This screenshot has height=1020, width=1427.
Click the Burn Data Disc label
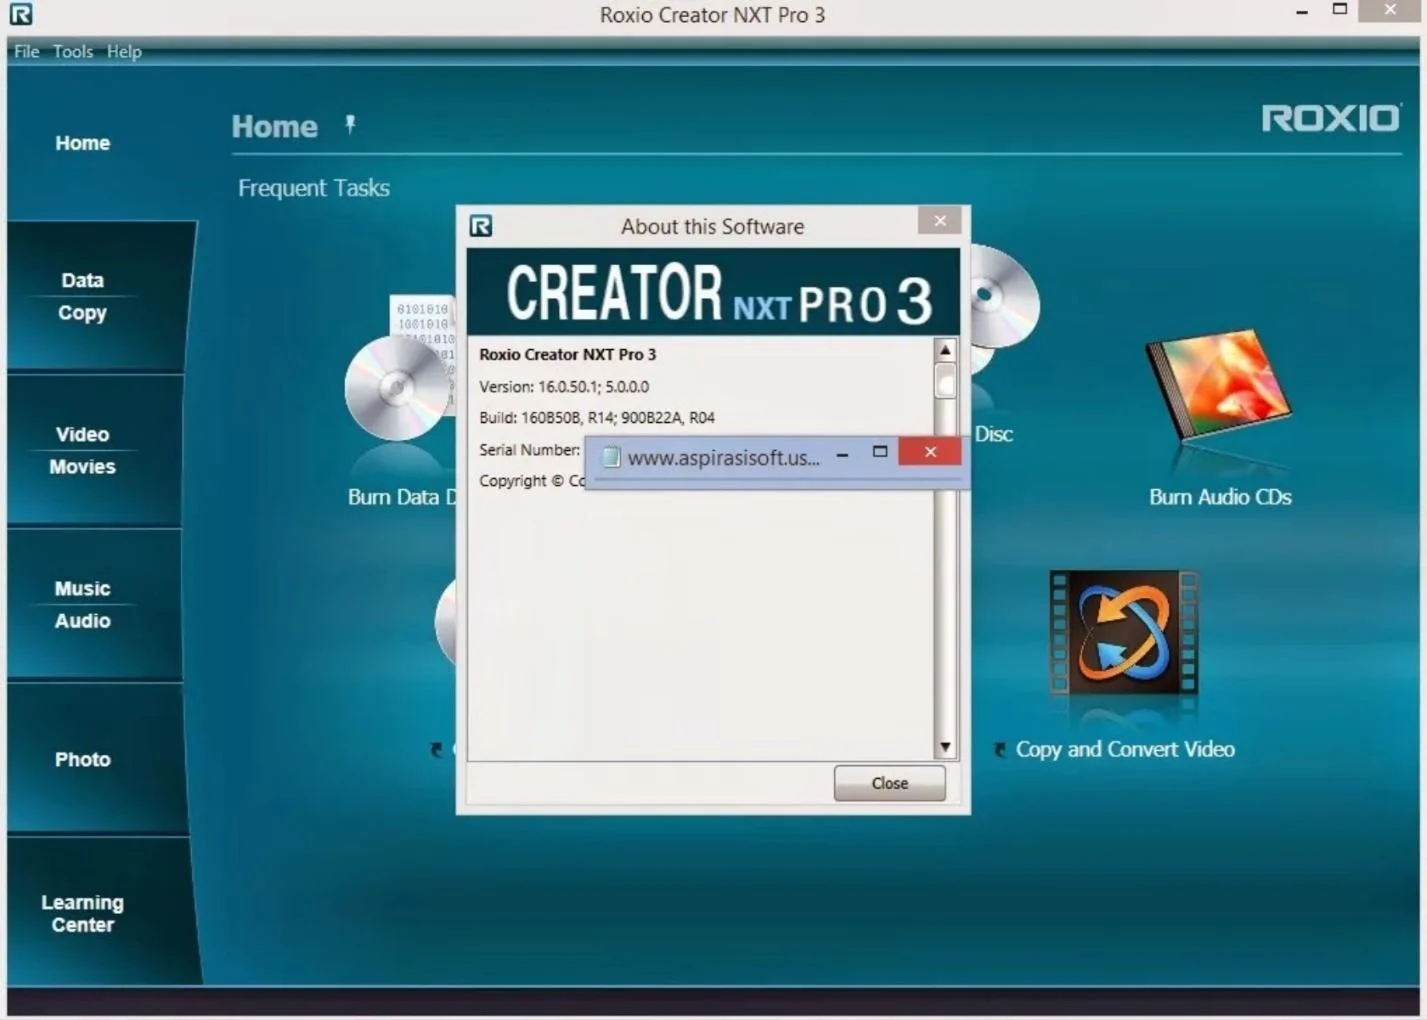402,497
